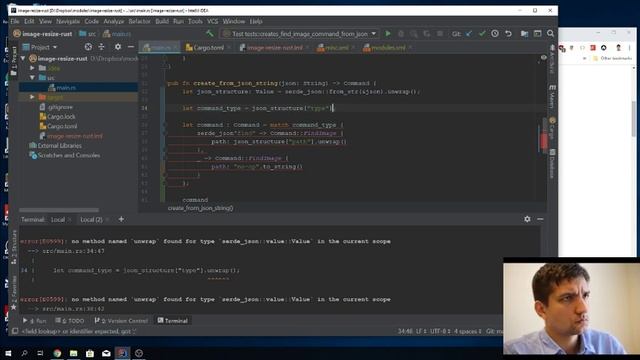Open Project Structure icon in toolbar

[524, 34]
